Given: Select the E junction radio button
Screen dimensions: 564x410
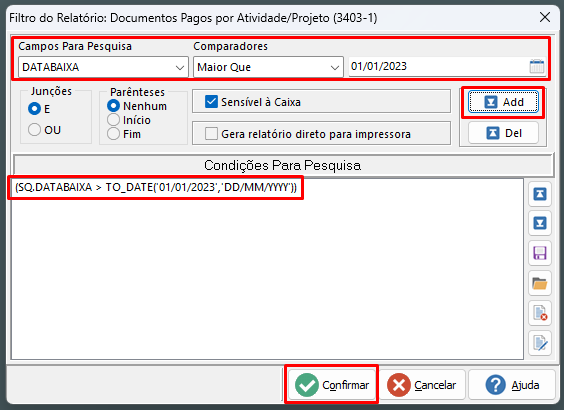Looking at the screenshot, I should point(35,109).
